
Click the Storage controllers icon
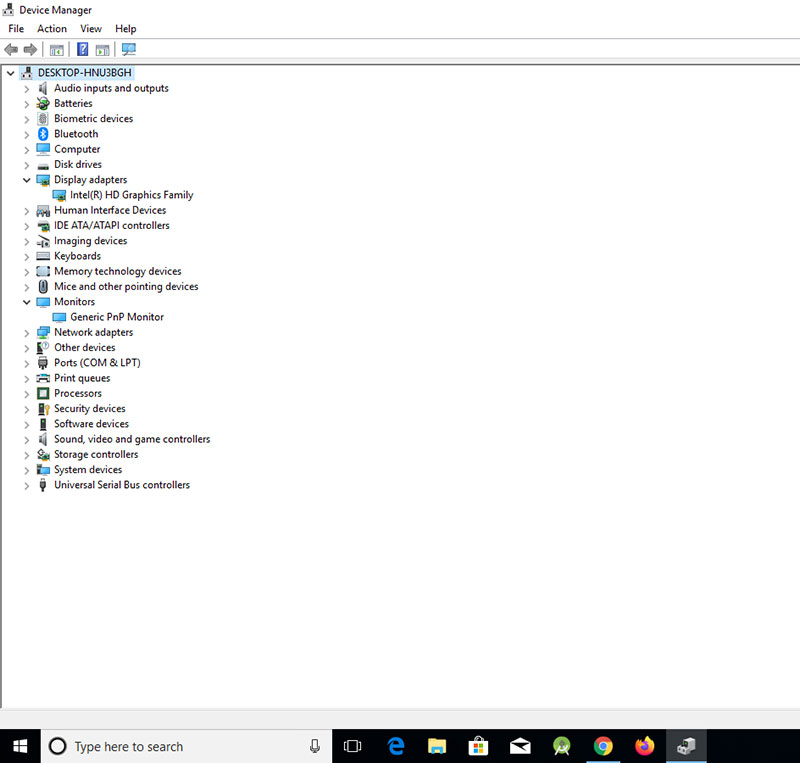point(43,455)
